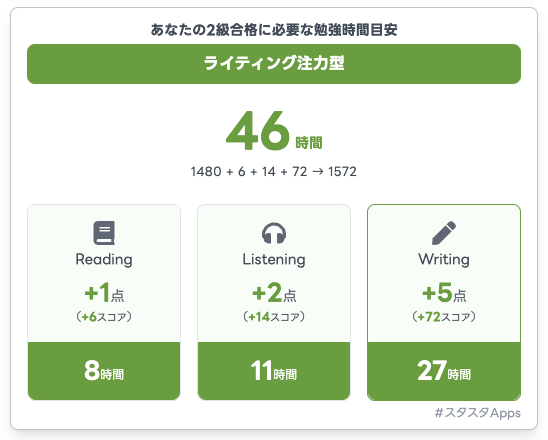
Task: Select the Reading card label
Action: [x=104, y=260]
